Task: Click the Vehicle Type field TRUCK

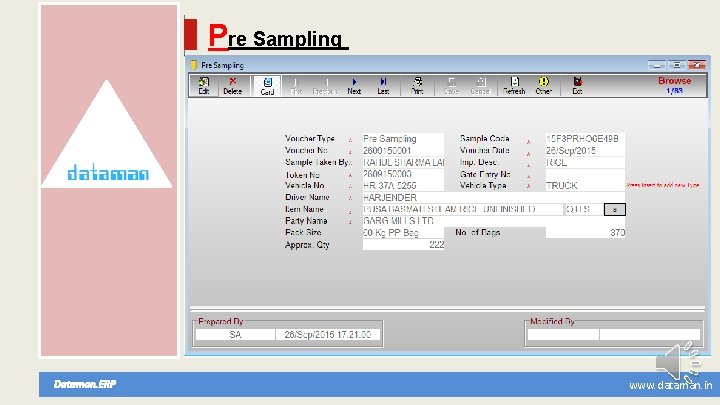Action: 585,186
